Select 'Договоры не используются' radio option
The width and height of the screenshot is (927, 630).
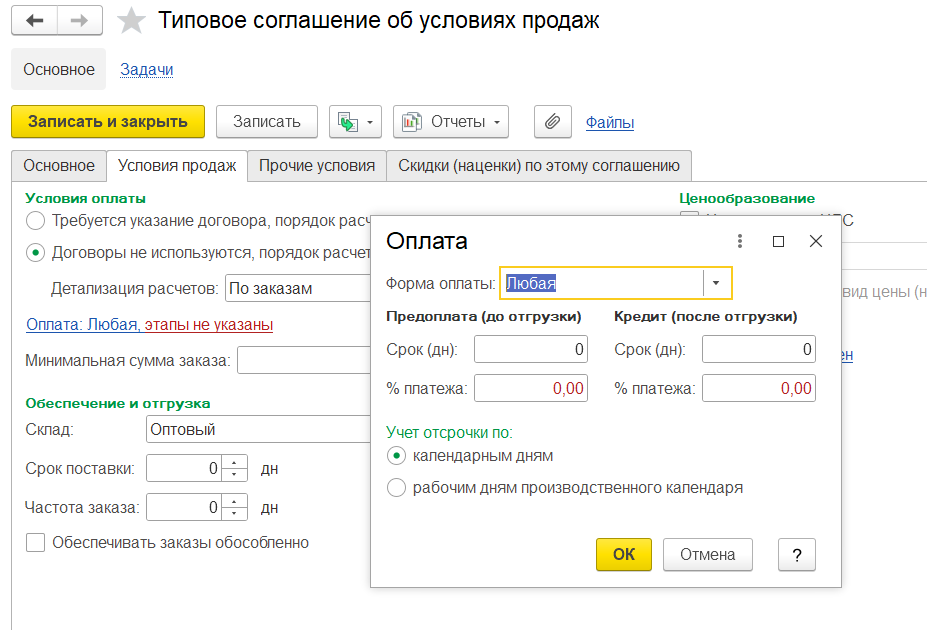coord(35,253)
